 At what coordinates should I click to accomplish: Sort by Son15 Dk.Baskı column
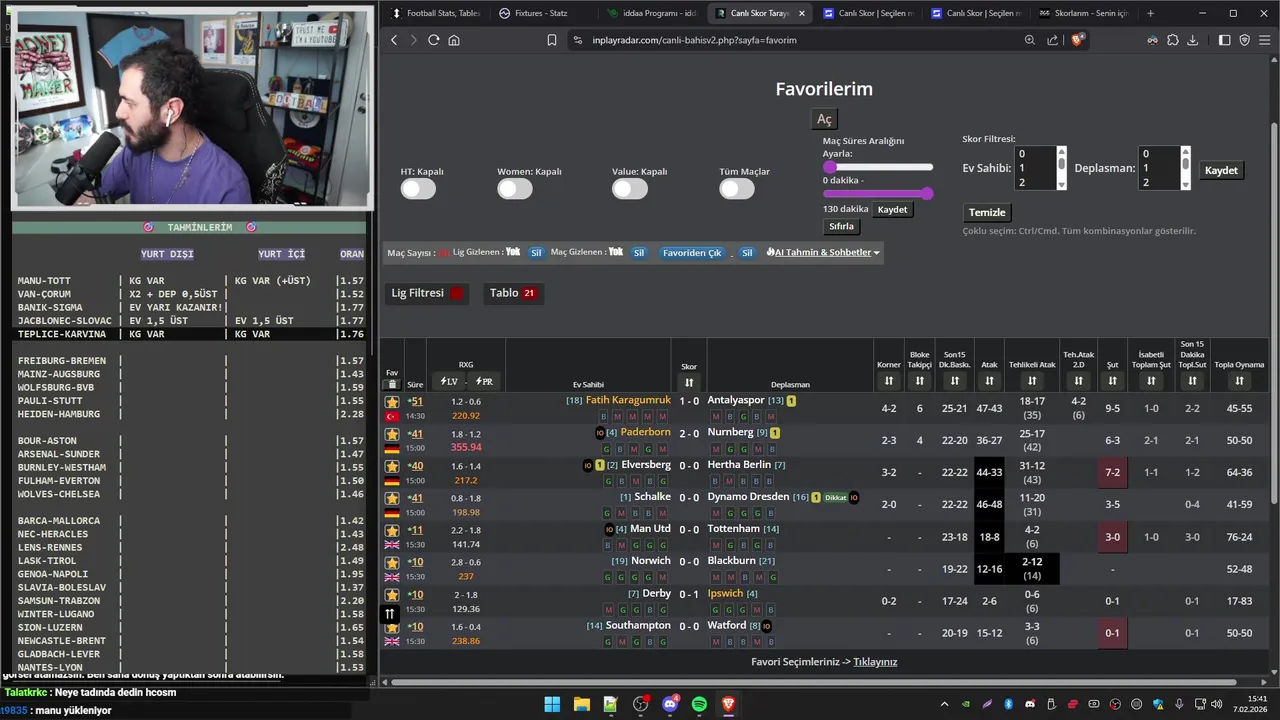tap(955, 381)
